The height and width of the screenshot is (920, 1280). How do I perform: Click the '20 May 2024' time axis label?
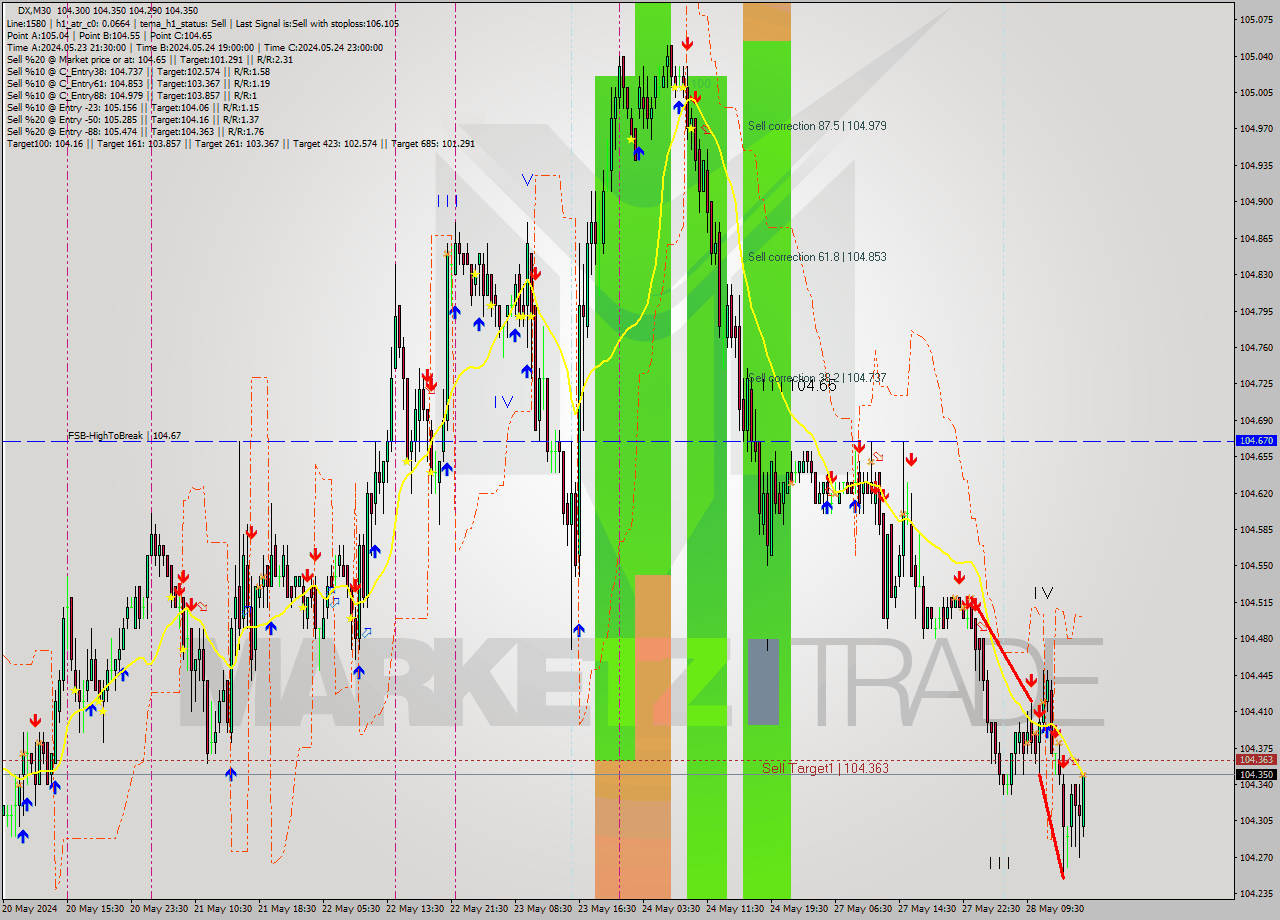[31, 909]
